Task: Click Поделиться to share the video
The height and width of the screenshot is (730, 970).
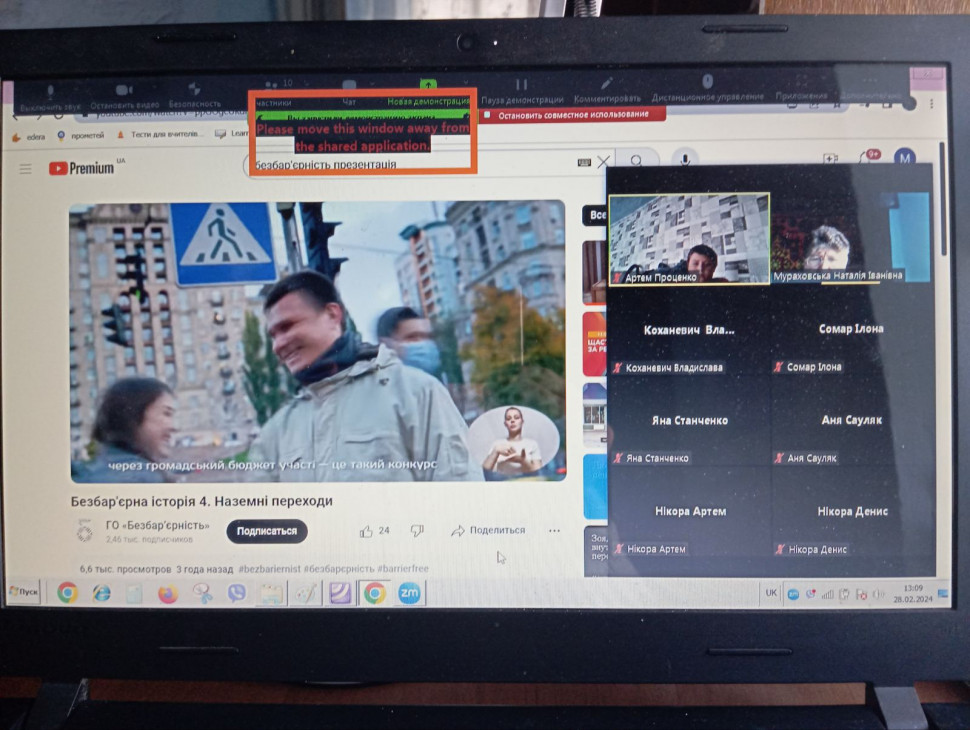Action: 489,530
